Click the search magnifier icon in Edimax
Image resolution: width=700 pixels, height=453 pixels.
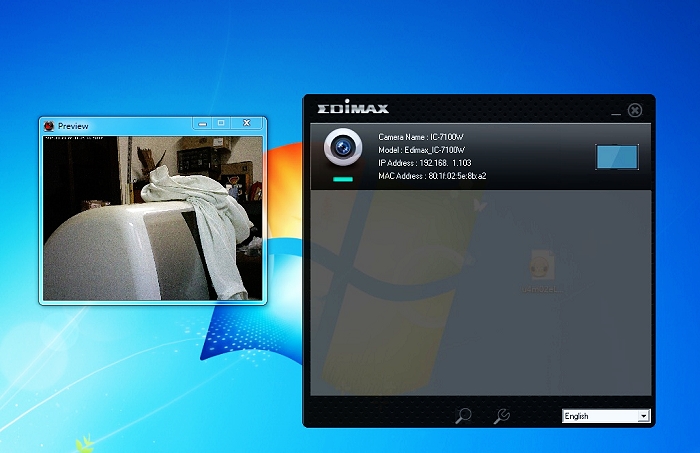point(463,416)
